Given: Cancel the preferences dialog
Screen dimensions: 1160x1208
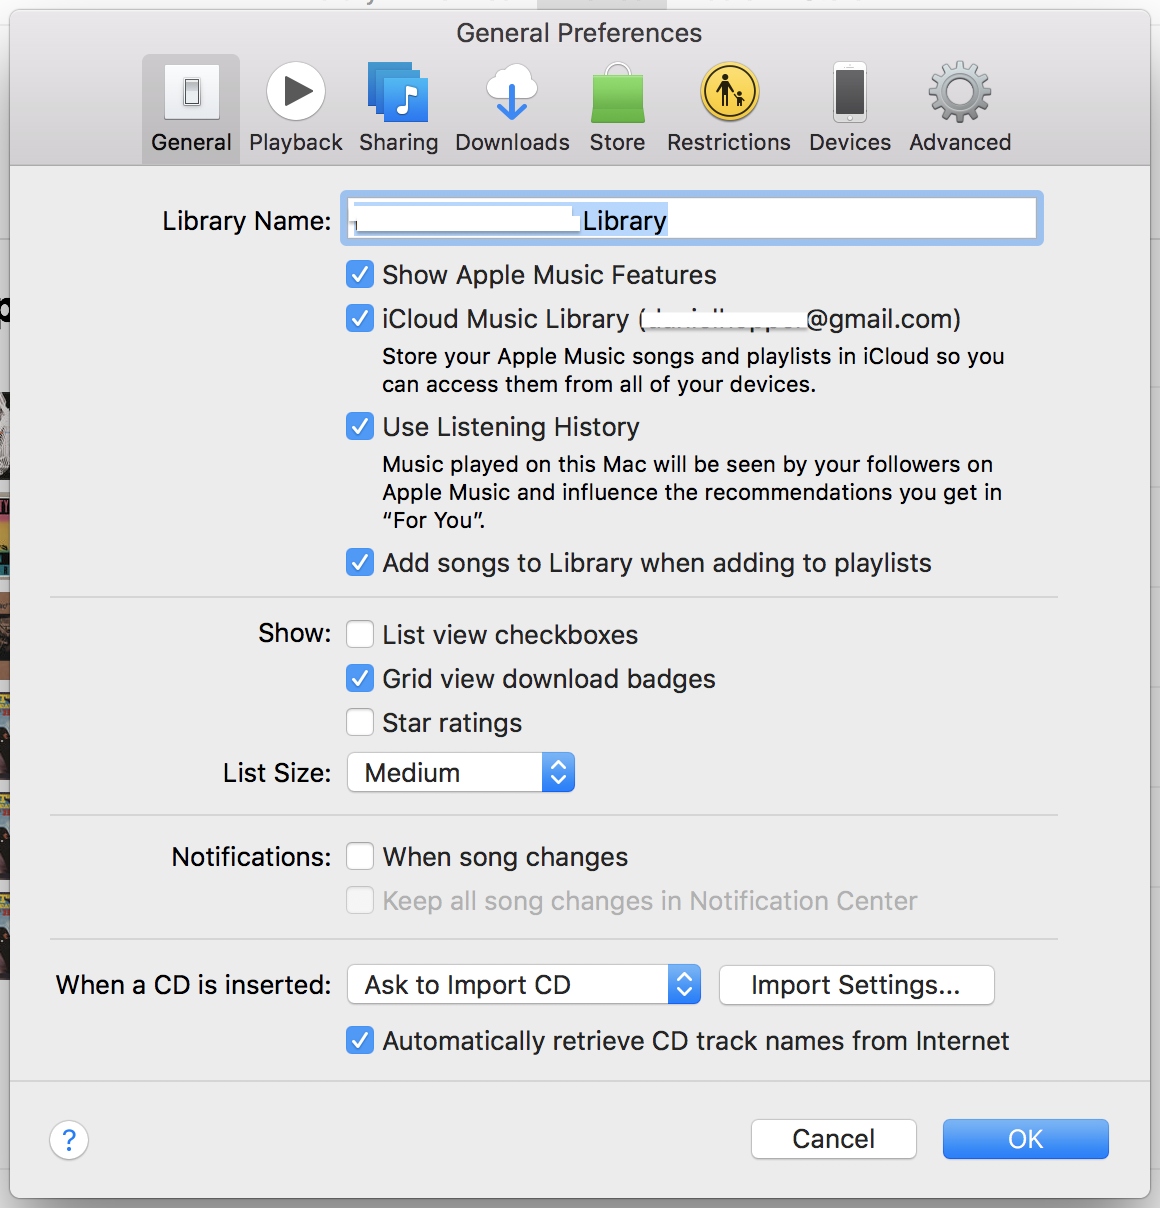Looking at the screenshot, I should pyautogui.click(x=834, y=1139).
